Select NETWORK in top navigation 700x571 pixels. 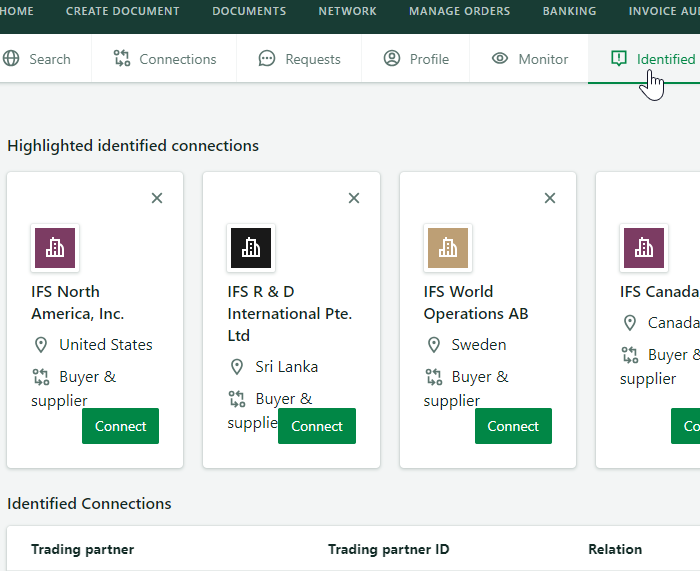pos(347,11)
